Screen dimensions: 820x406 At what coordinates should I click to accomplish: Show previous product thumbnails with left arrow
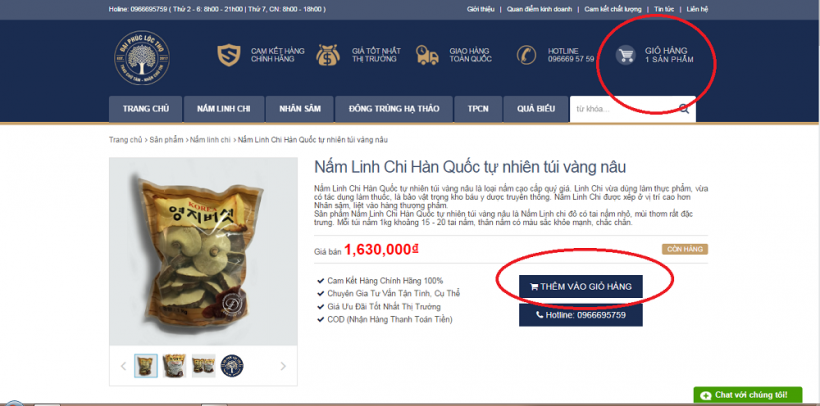click(123, 366)
